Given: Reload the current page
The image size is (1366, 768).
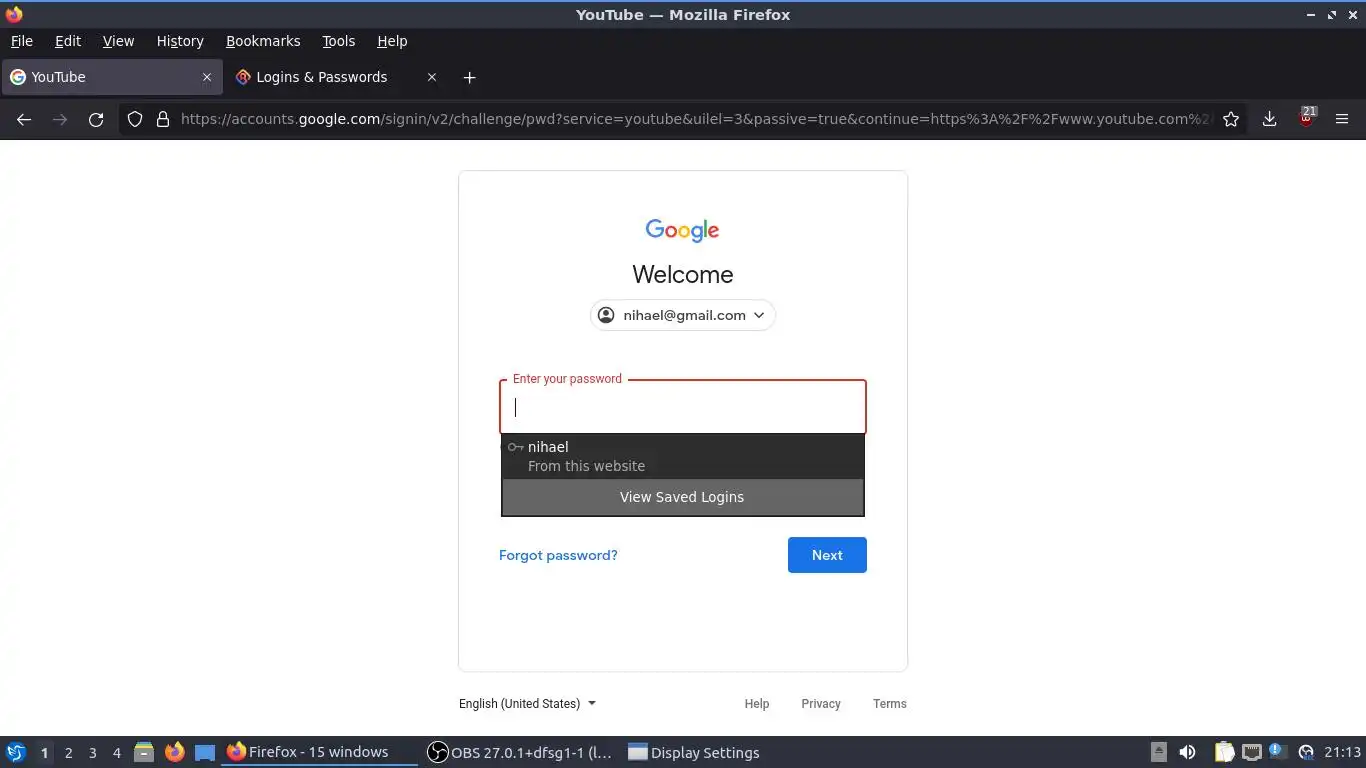Looking at the screenshot, I should pyautogui.click(x=96, y=119).
